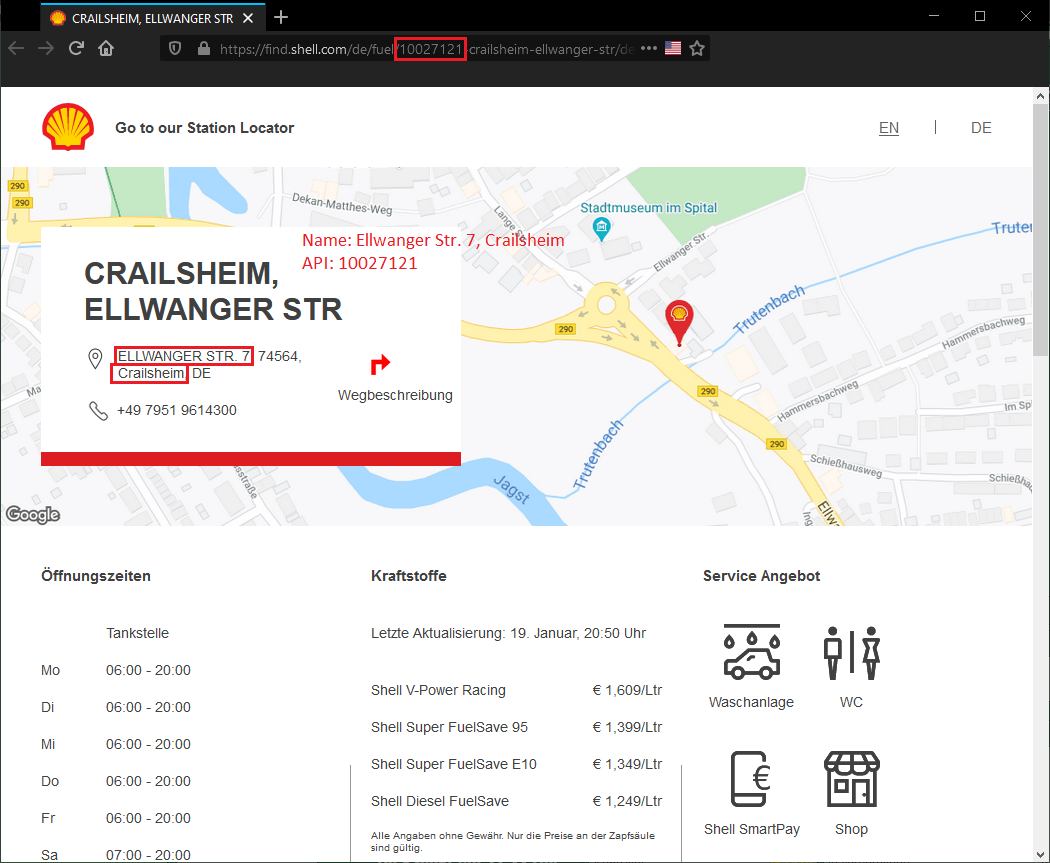This screenshot has height=863, width=1050.
Task: Click the phone number +49 7951 9614300
Action: [x=177, y=410]
